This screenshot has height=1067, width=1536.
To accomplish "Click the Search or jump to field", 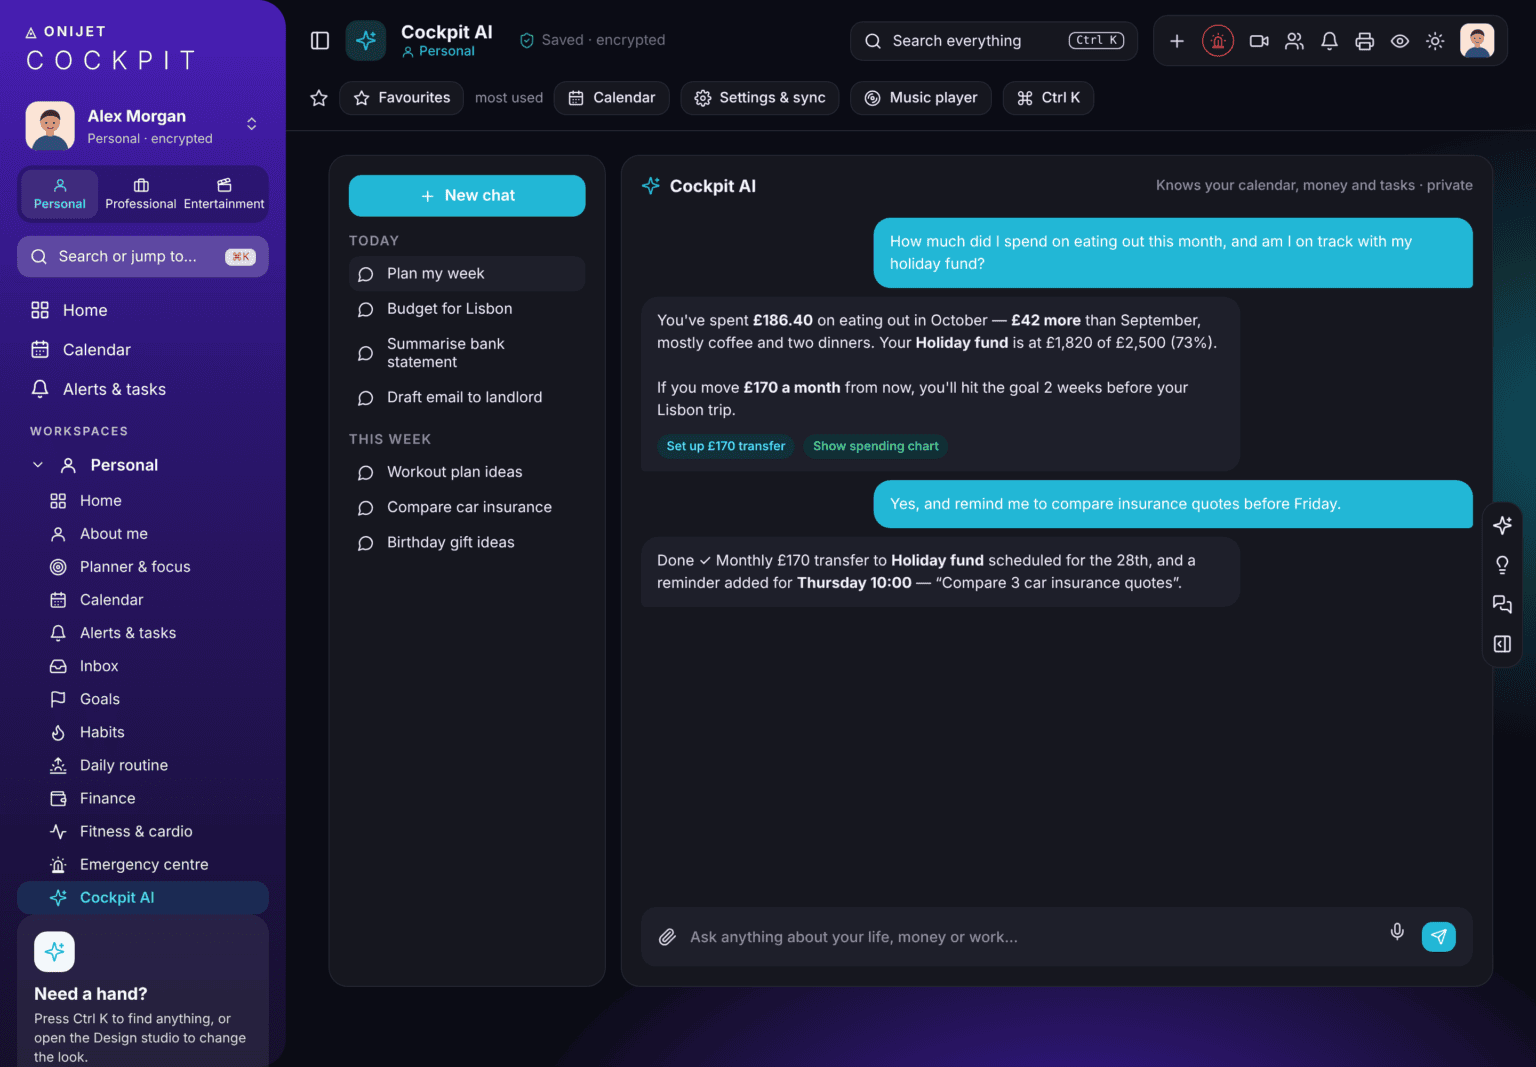I will pos(143,257).
